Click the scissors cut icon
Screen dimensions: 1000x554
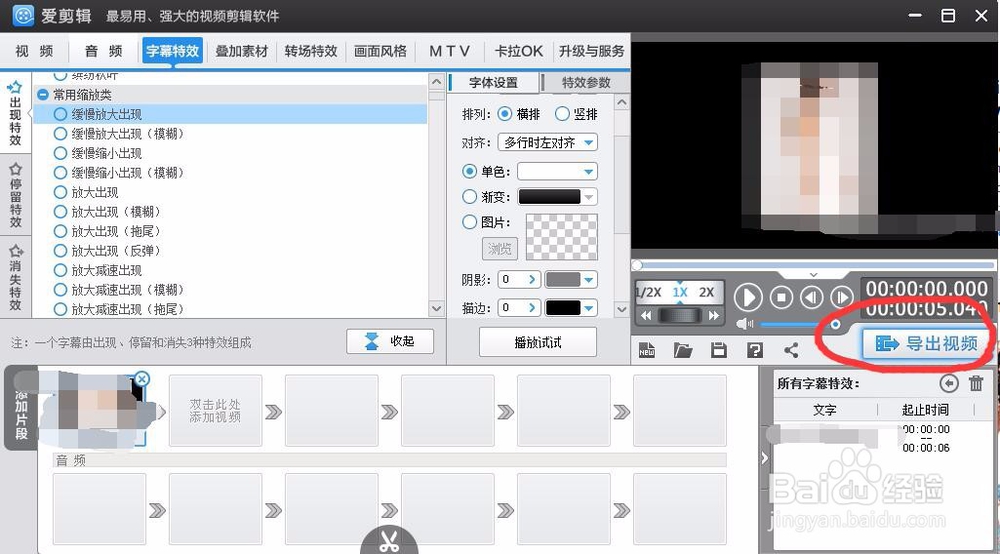[x=389, y=541]
